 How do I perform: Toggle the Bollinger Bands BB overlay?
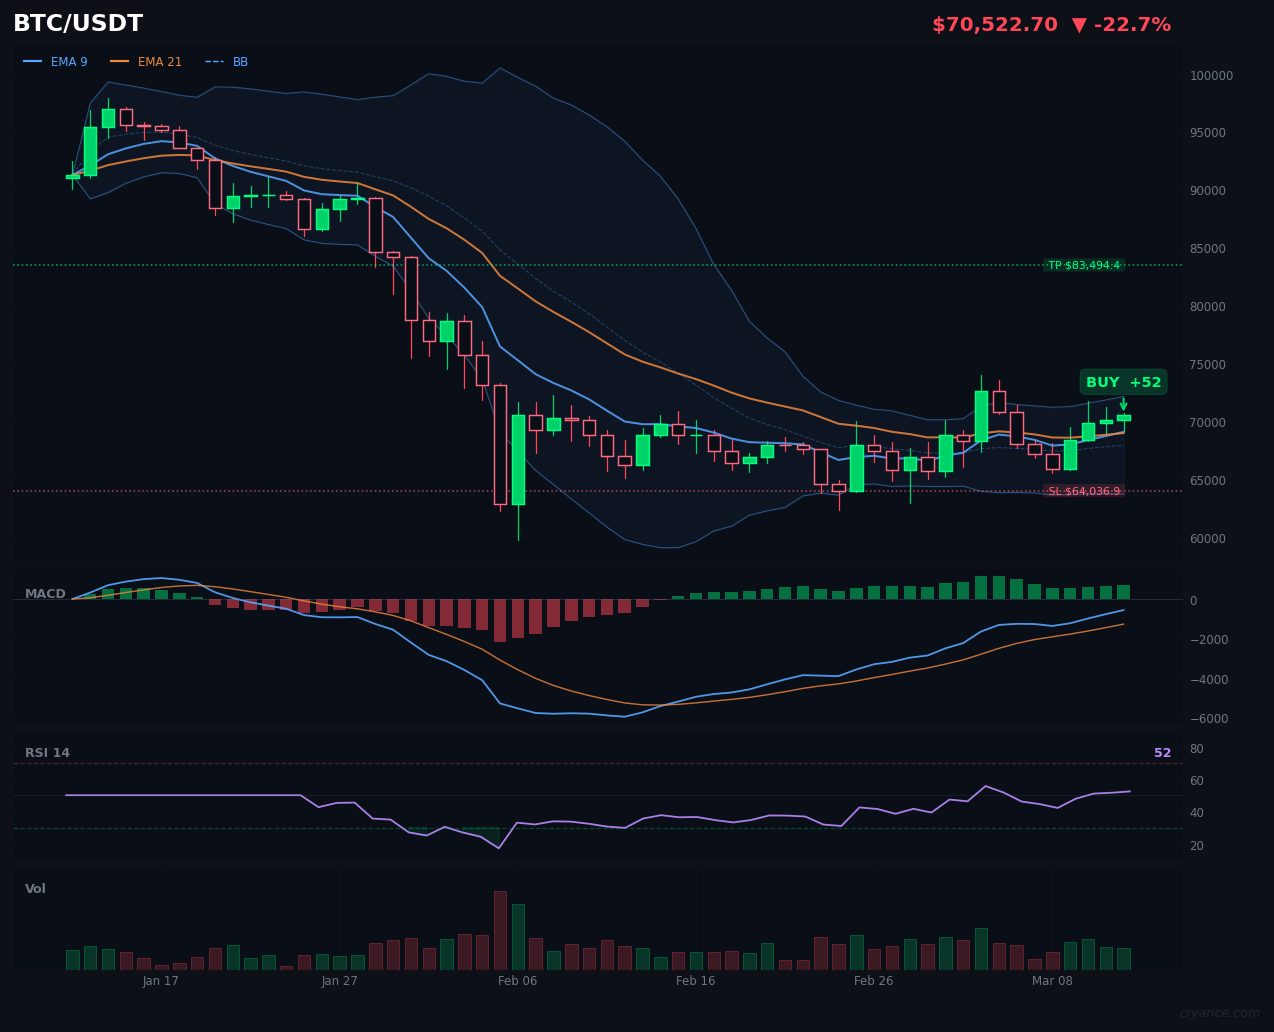239,61
